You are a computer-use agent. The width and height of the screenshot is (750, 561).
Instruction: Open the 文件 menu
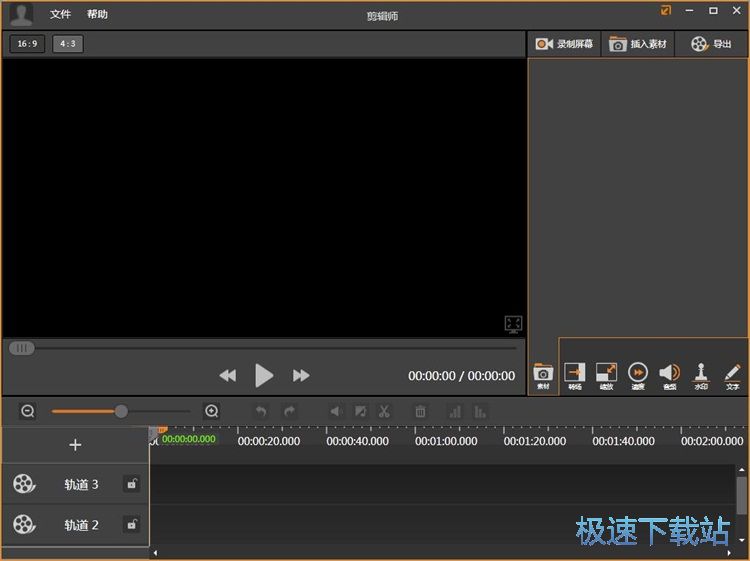60,14
